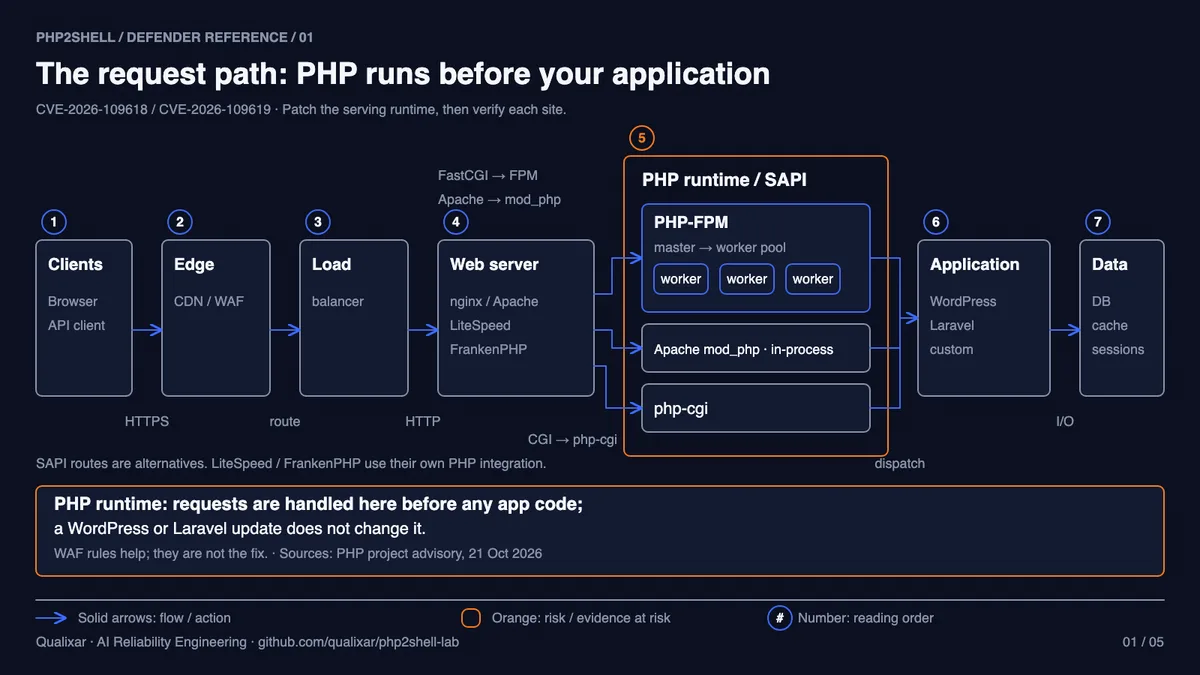Click the CVE-2026-109618 subtitle line
This screenshot has height=675, width=1200.
(301, 109)
